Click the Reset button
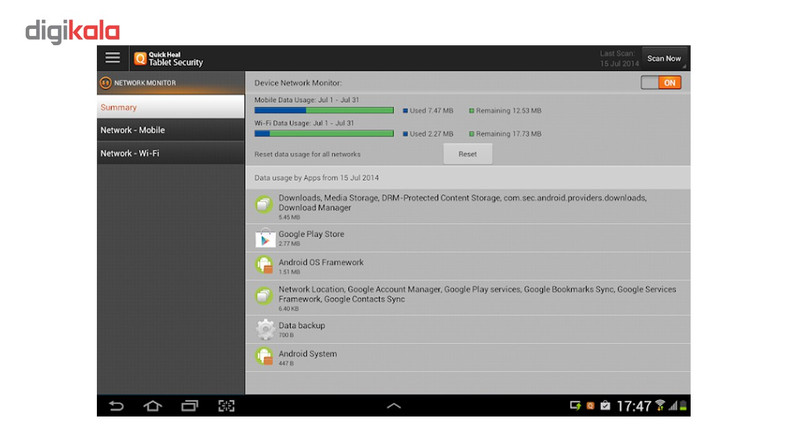This screenshot has width=800, height=438. (468, 154)
